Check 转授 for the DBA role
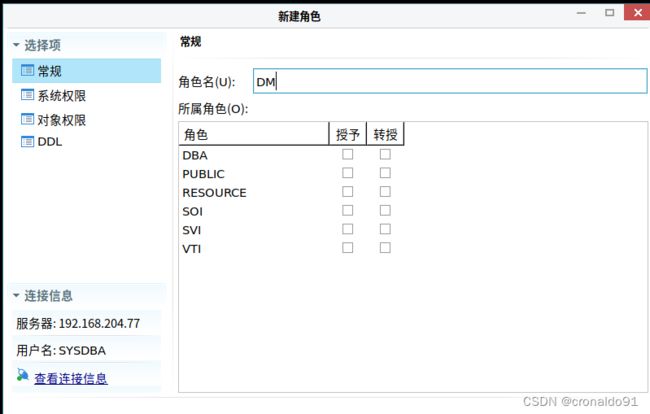The height and width of the screenshot is (414, 650). pos(385,155)
